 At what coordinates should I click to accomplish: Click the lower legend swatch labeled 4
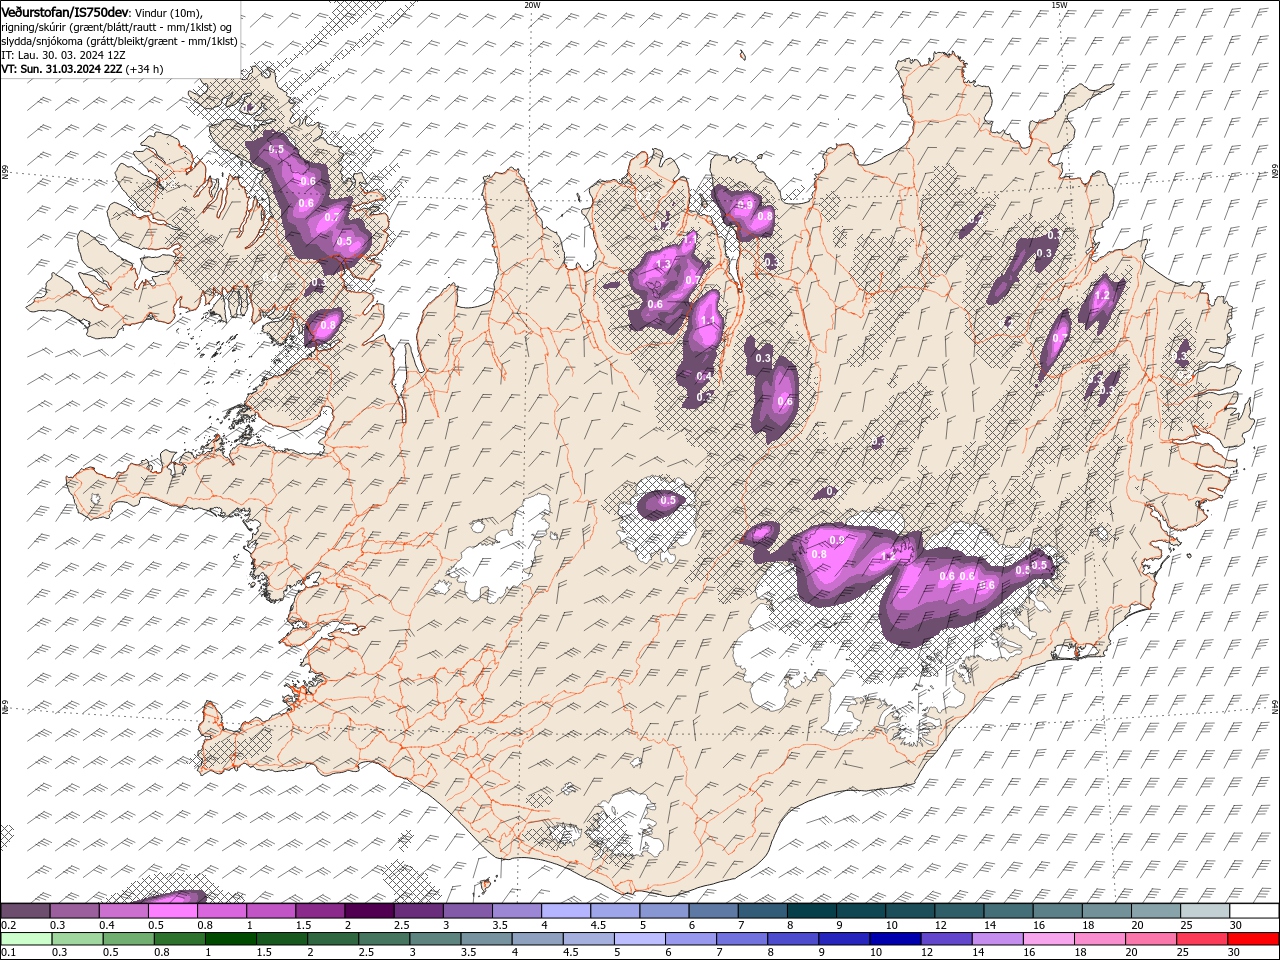537,939
